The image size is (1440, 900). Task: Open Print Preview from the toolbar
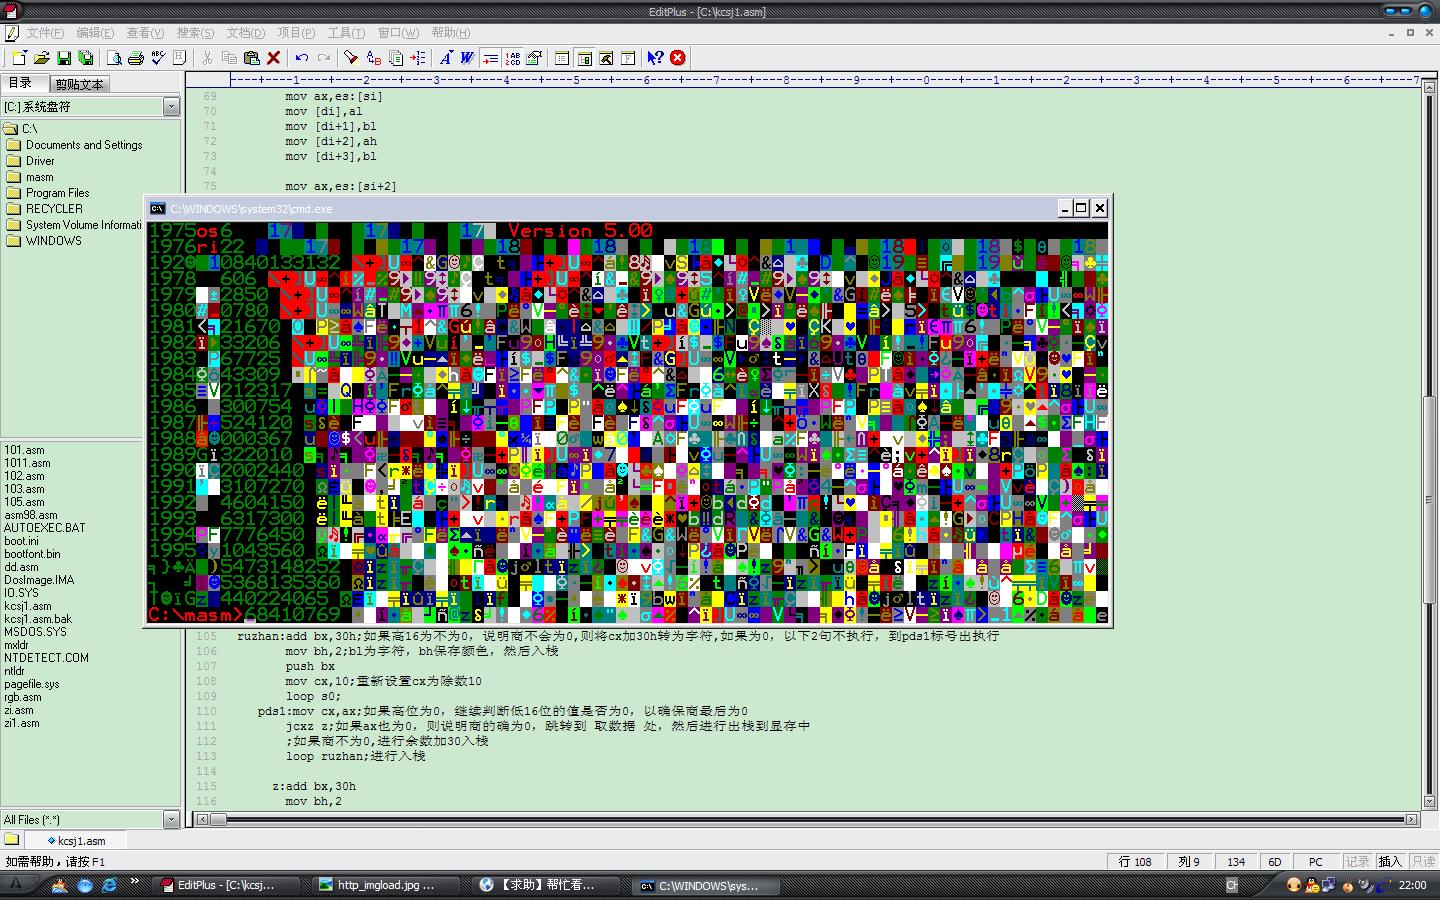pyautogui.click(x=114, y=58)
